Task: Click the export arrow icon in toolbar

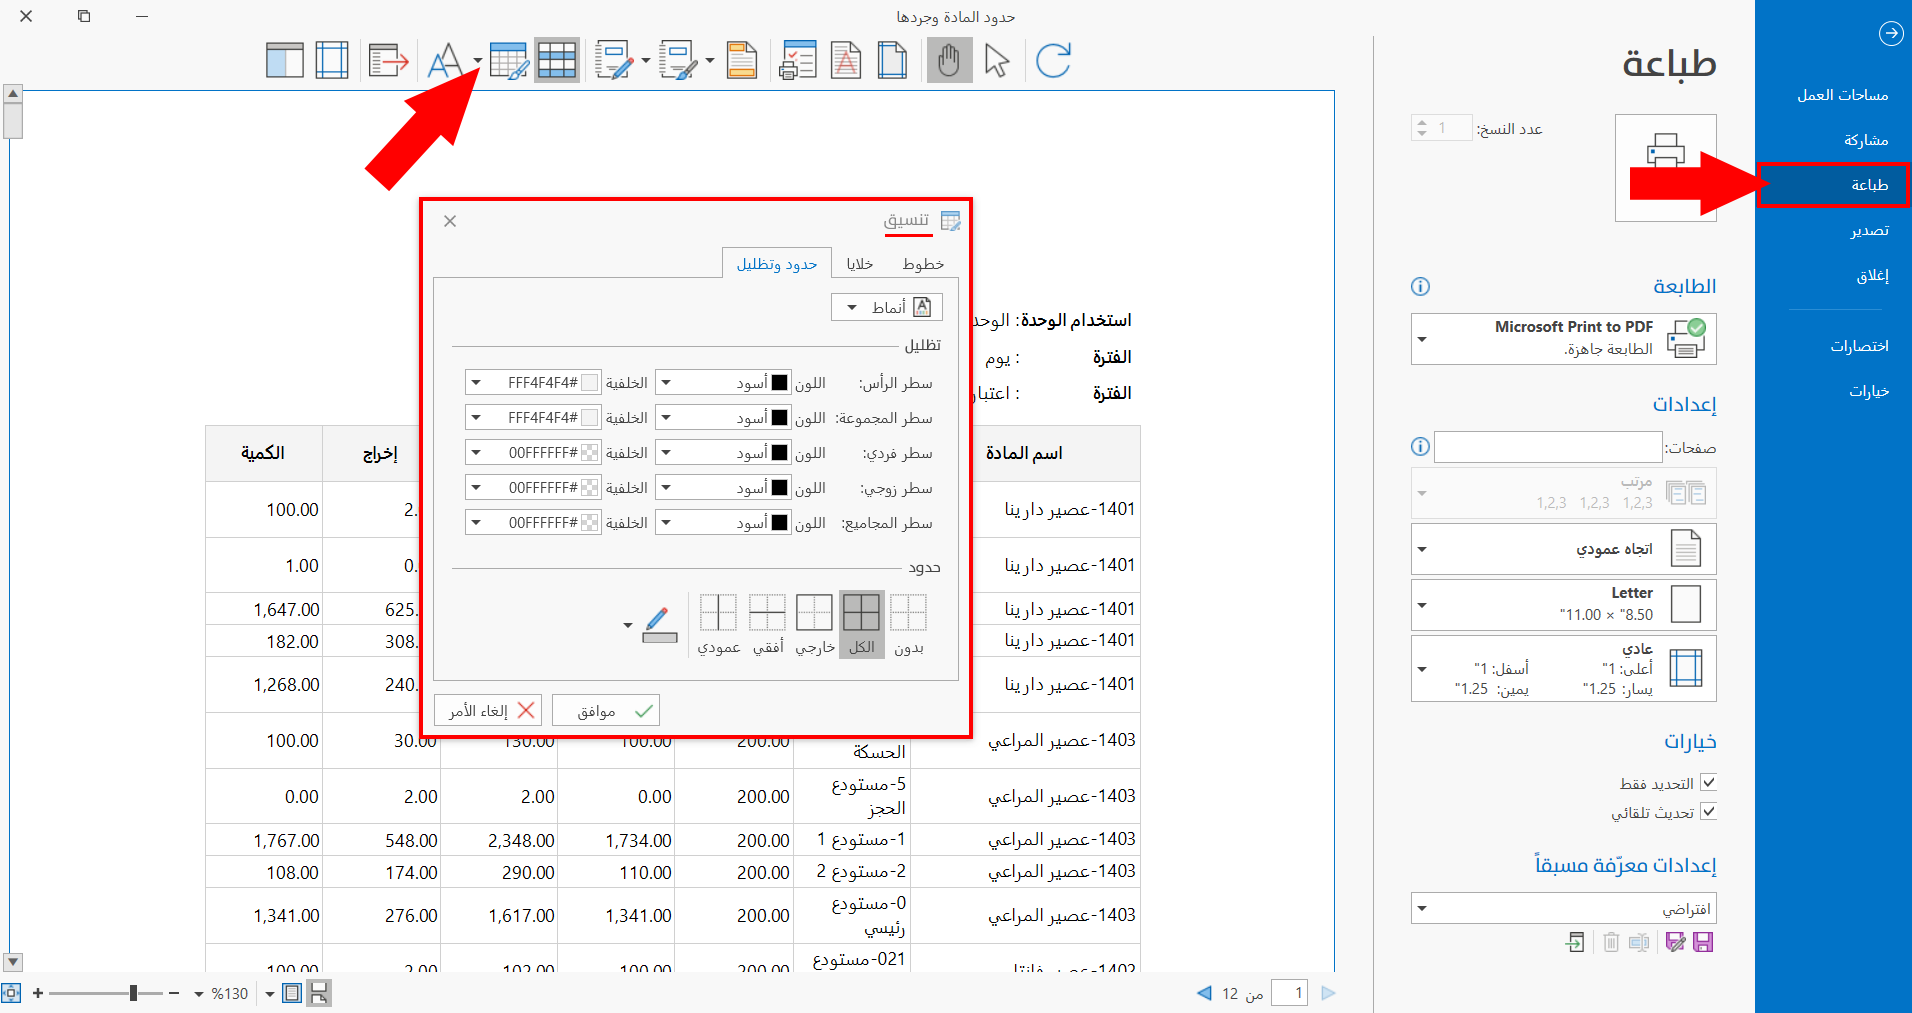Action: [388, 61]
